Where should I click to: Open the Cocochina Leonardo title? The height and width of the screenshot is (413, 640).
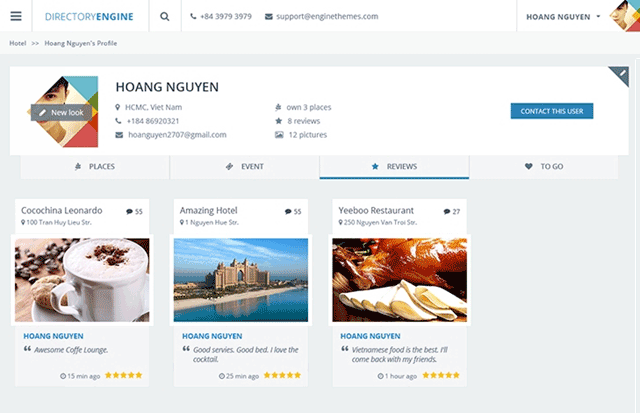pos(62,211)
